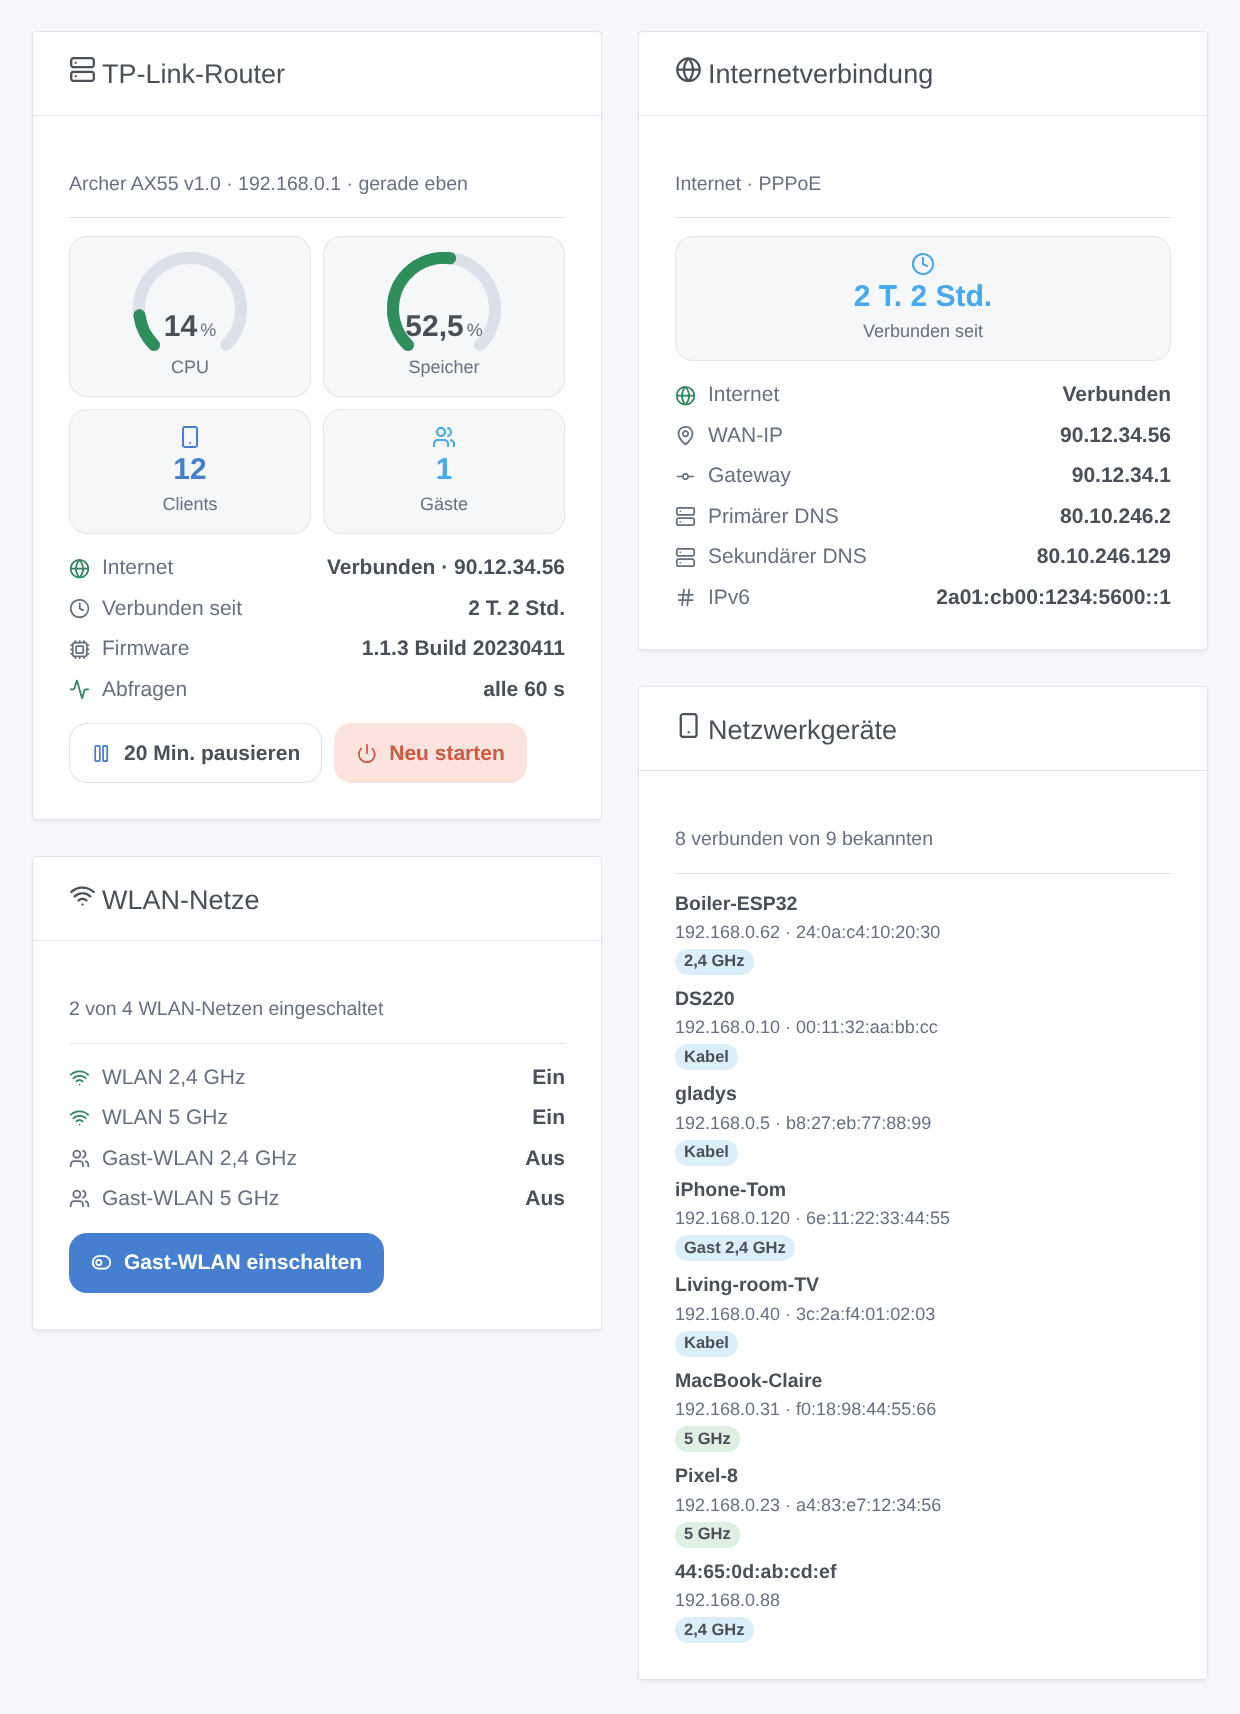This screenshot has height=1714, width=1240.
Task: Click the clock icon next to Verbunden seit row
Action: [x=80, y=609]
